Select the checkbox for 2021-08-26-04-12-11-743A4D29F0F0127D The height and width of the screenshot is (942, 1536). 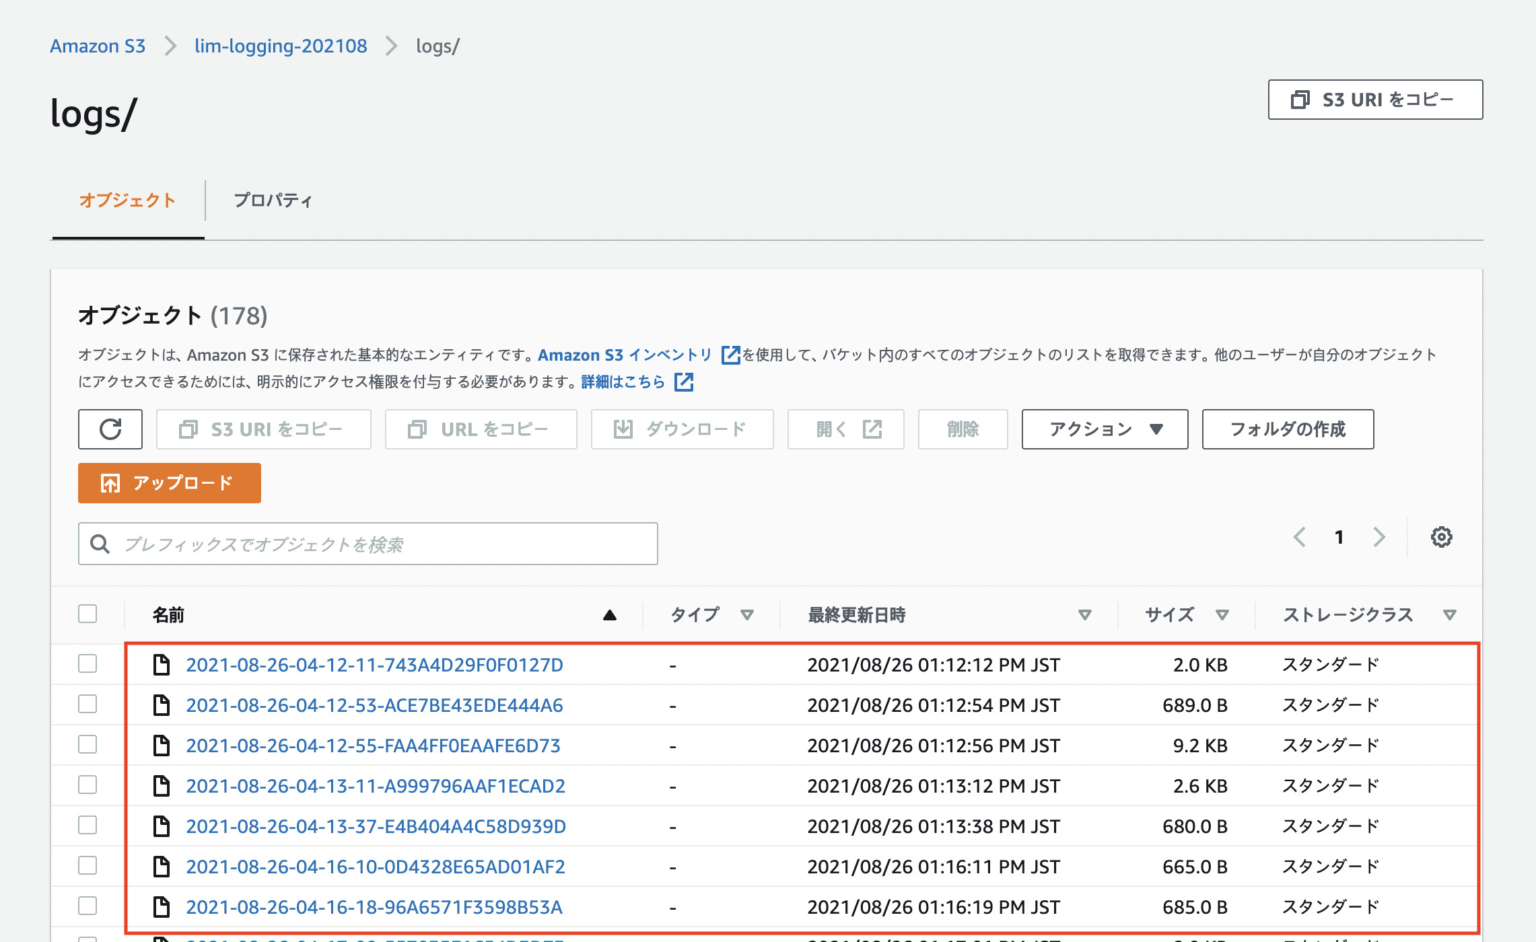click(x=87, y=663)
